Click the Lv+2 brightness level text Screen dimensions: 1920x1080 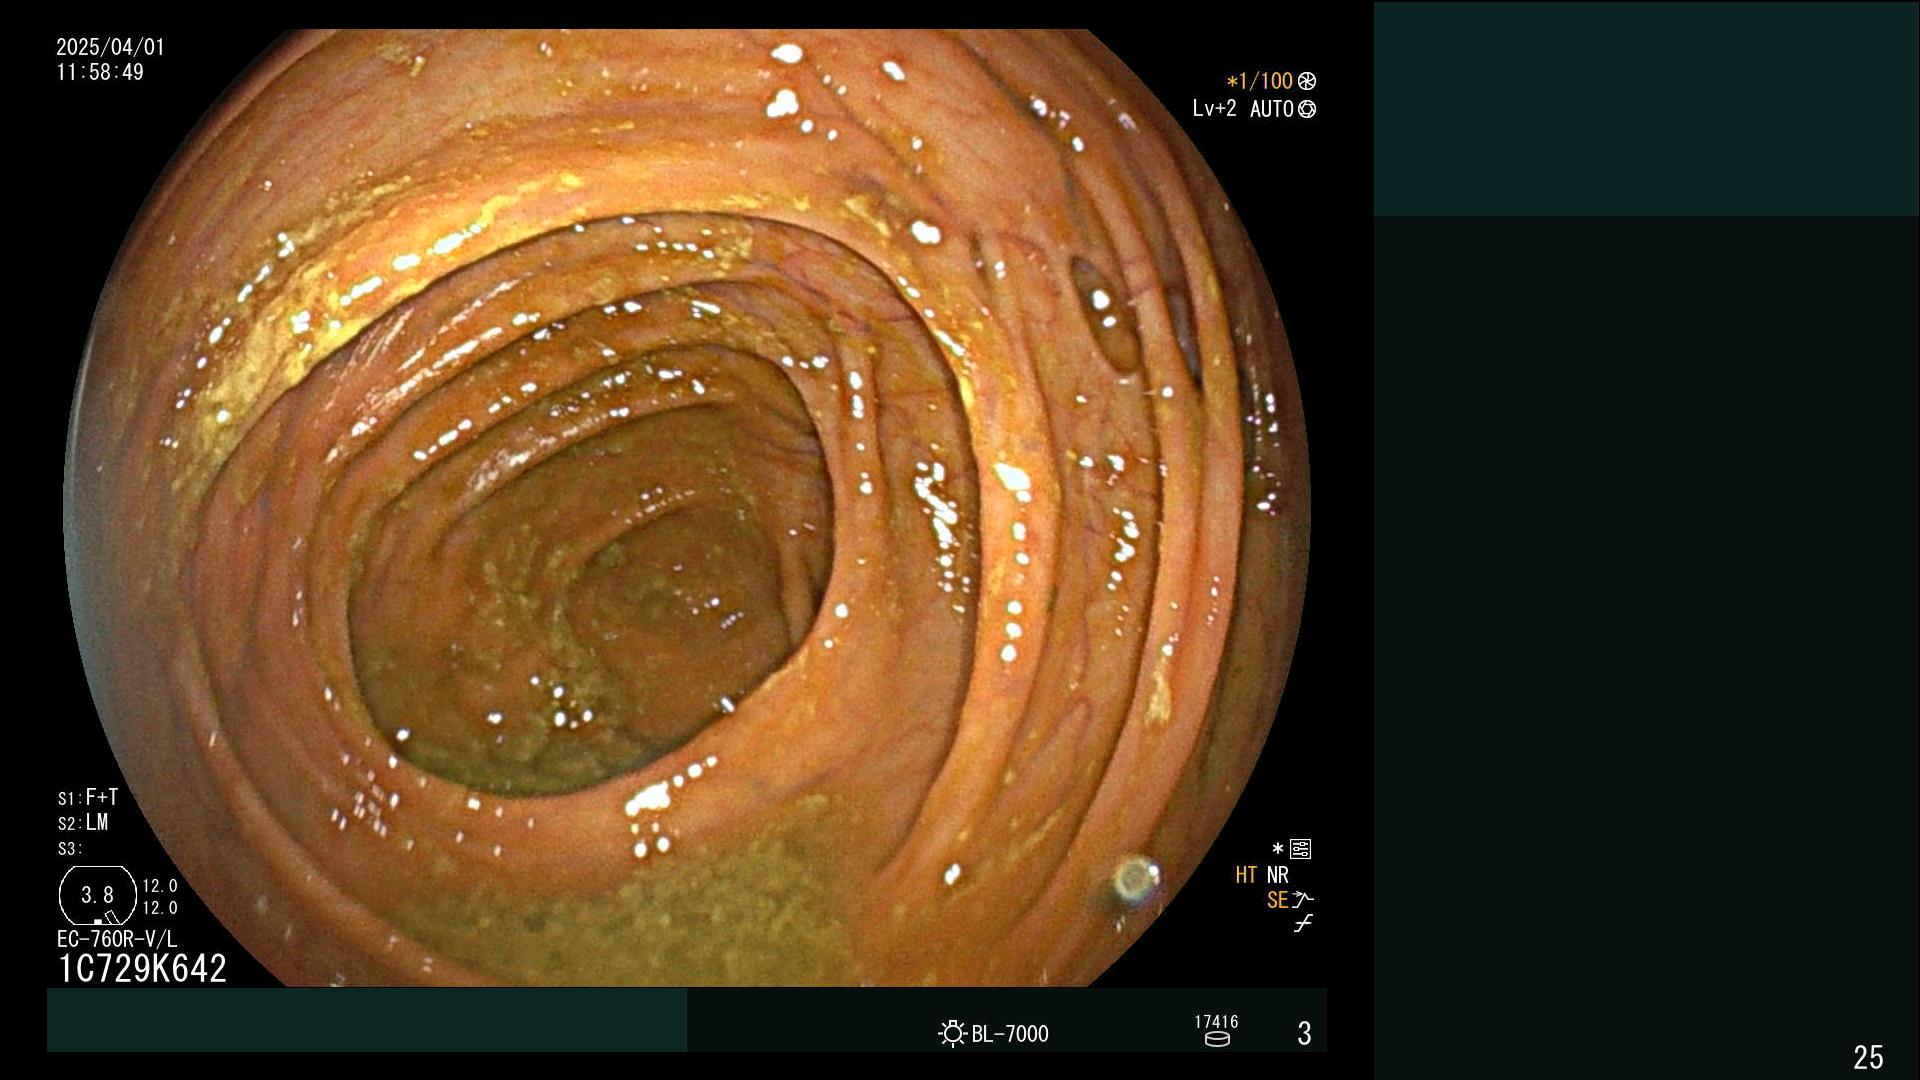(x=1214, y=109)
